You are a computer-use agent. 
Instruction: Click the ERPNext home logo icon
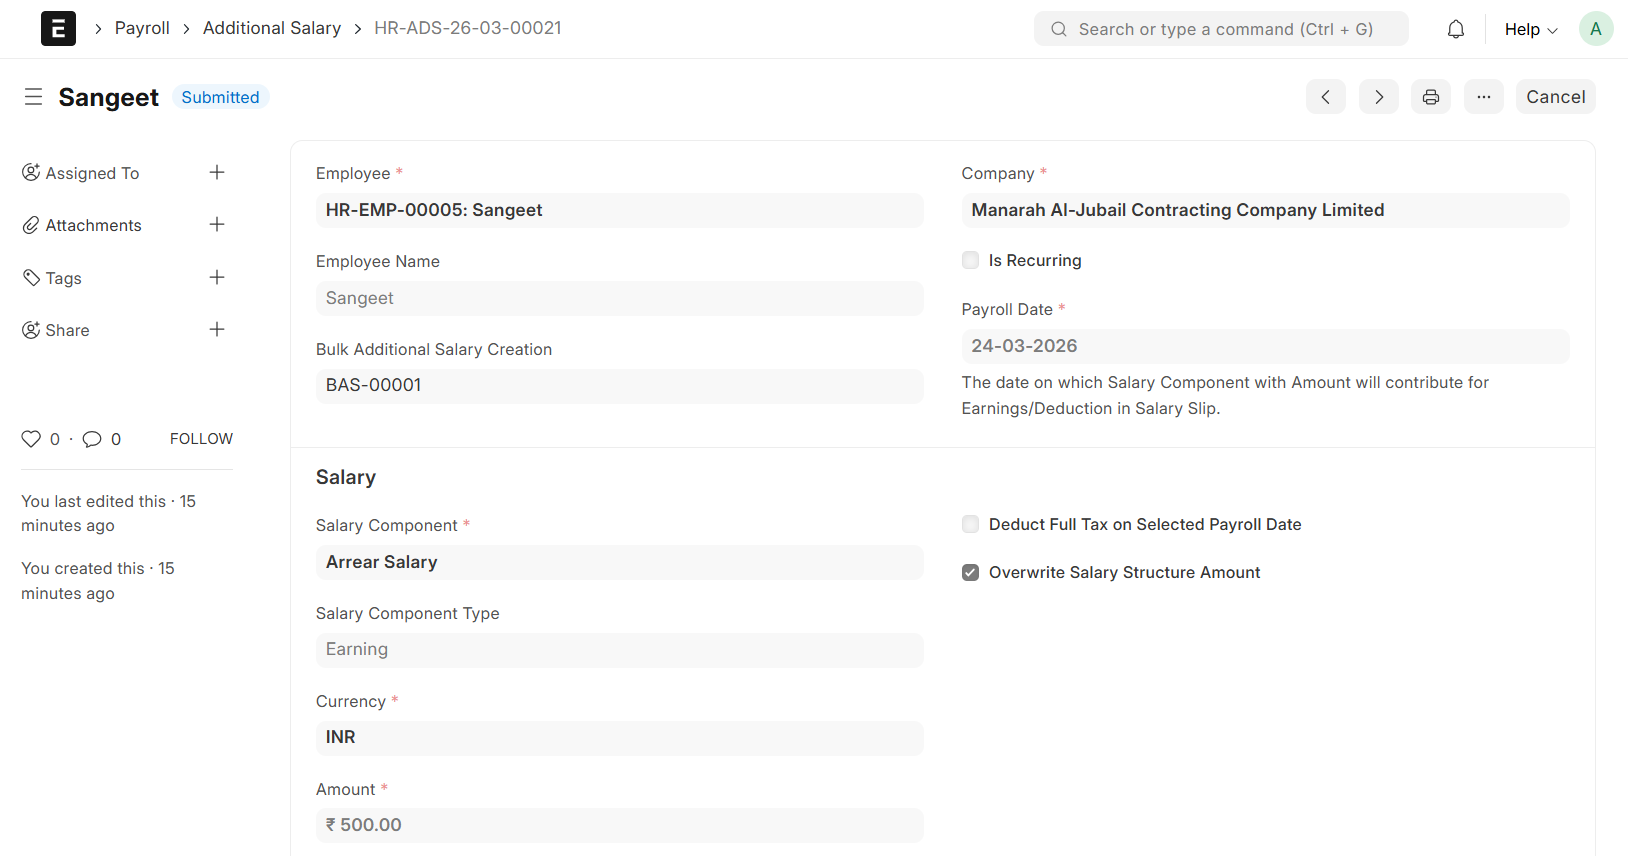pos(58,29)
